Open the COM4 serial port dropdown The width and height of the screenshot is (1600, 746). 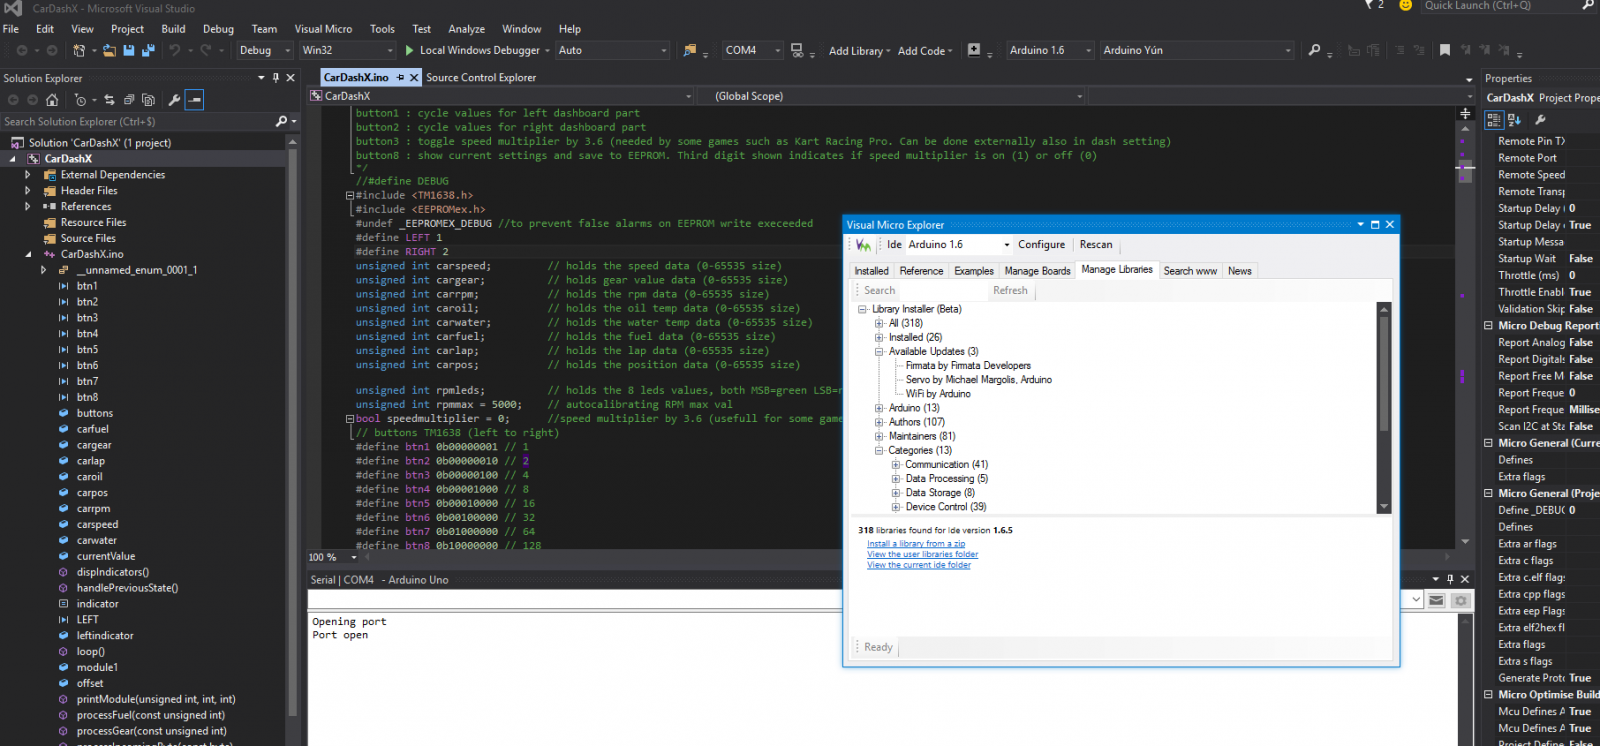pos(776,50)
